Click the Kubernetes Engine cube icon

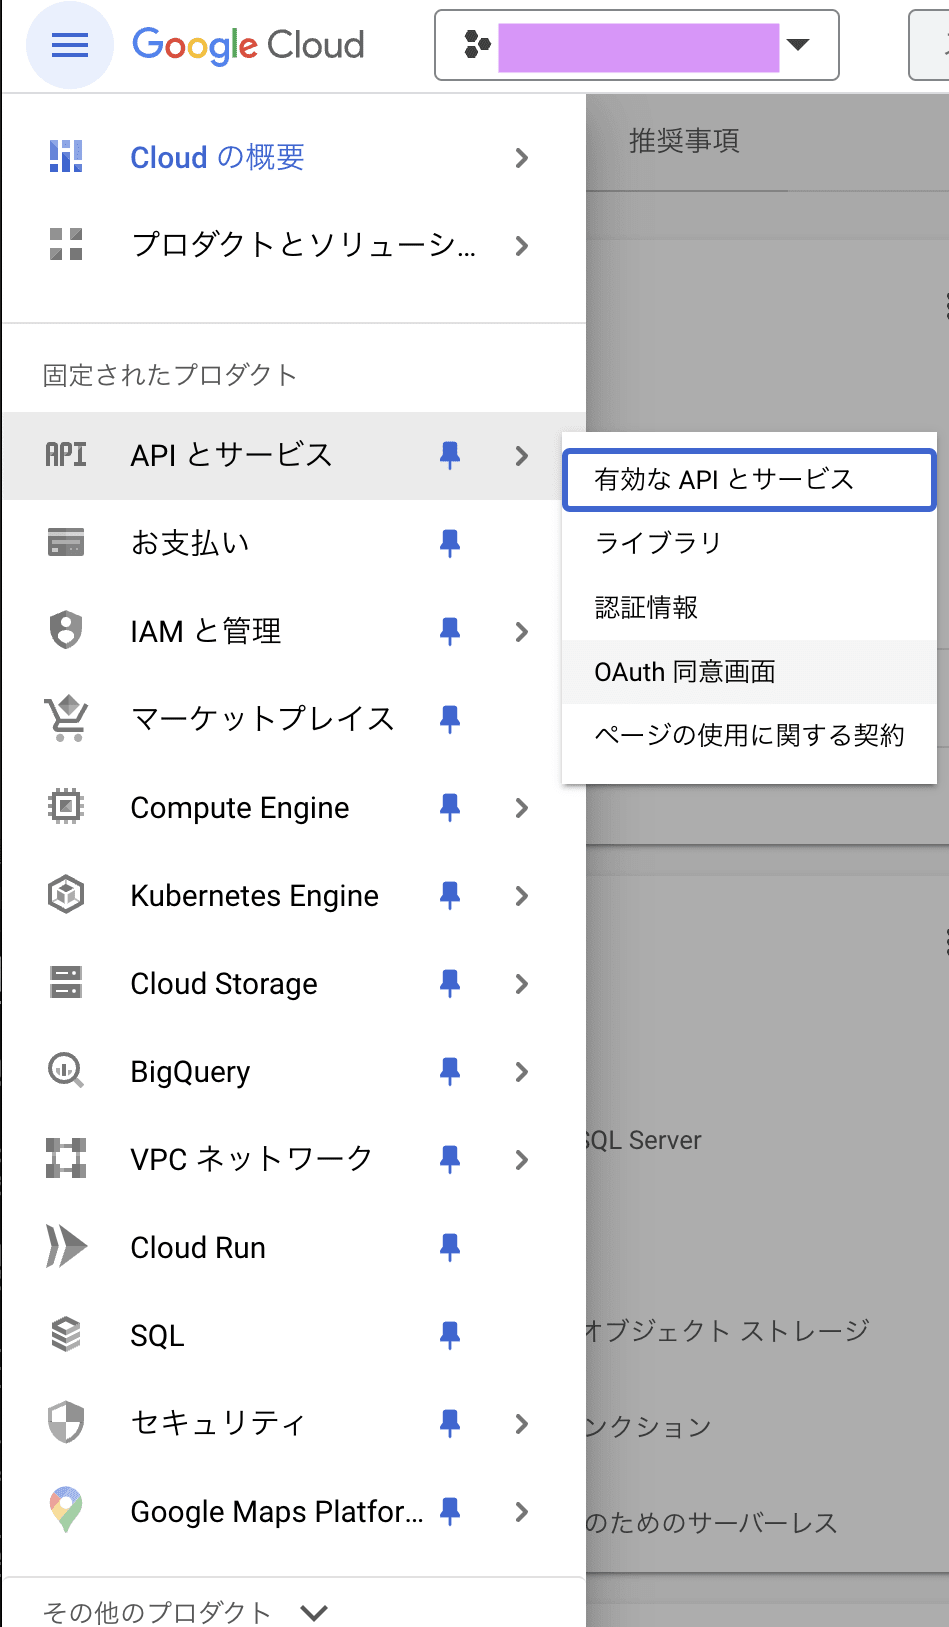[66, 894]
